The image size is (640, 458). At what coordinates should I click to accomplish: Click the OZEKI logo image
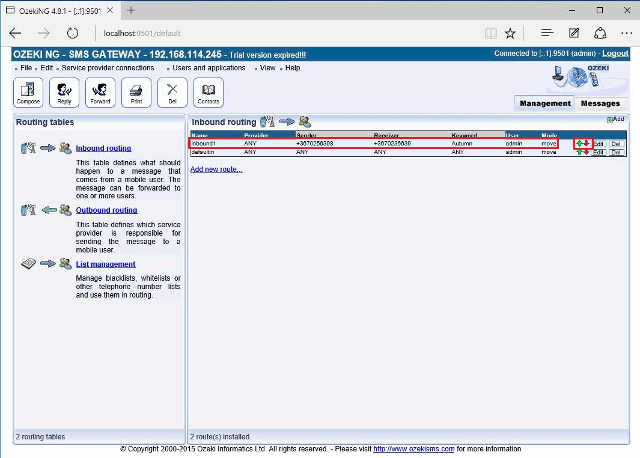pos(581,76)
